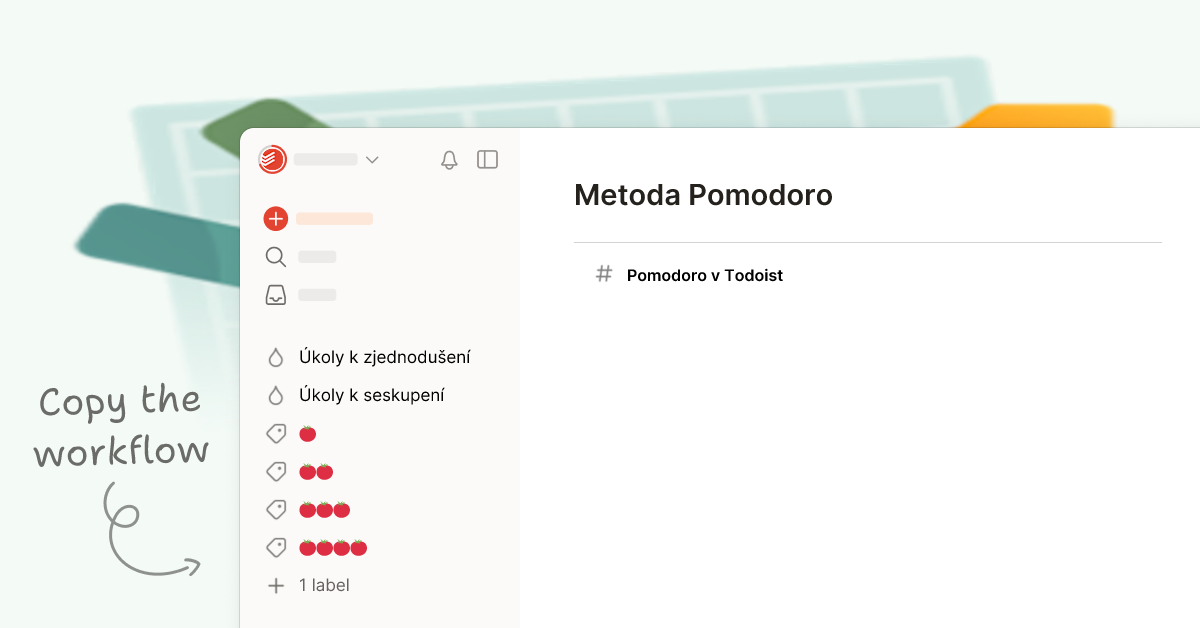Open the Pomodoro v Todoist project
The image size is (1200, 628).
[704, 274]
